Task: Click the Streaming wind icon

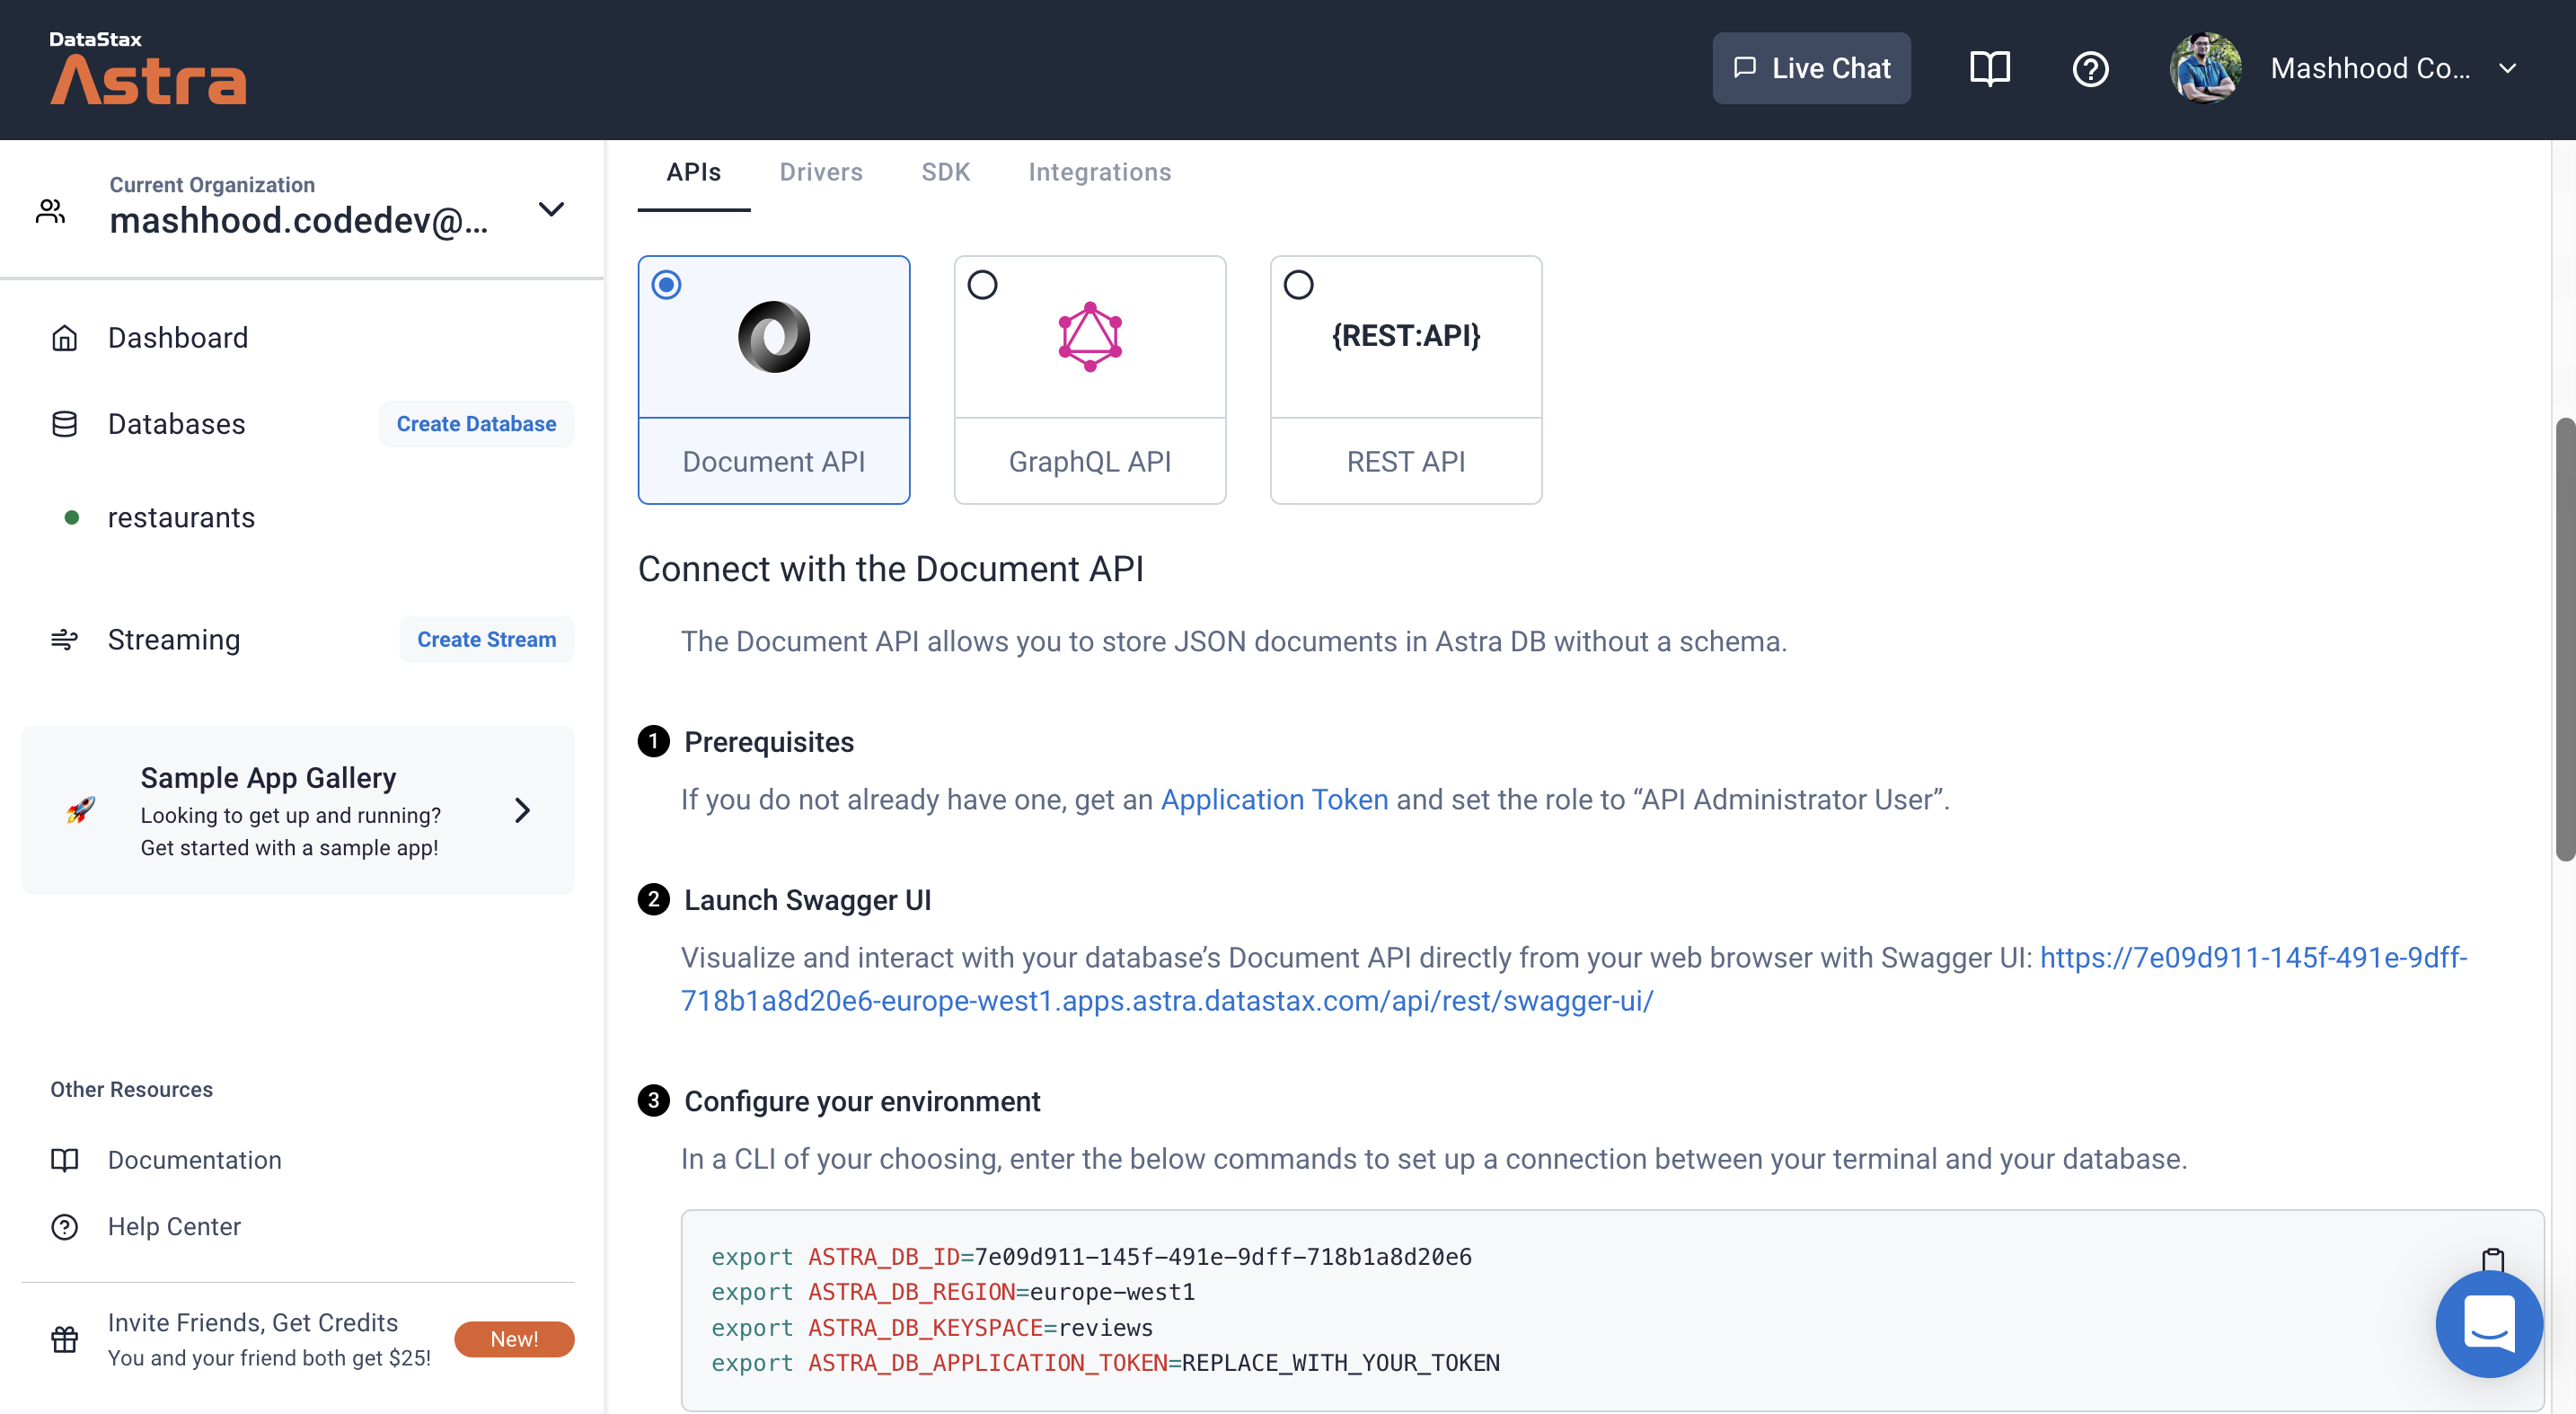Action: coord(64,639)
